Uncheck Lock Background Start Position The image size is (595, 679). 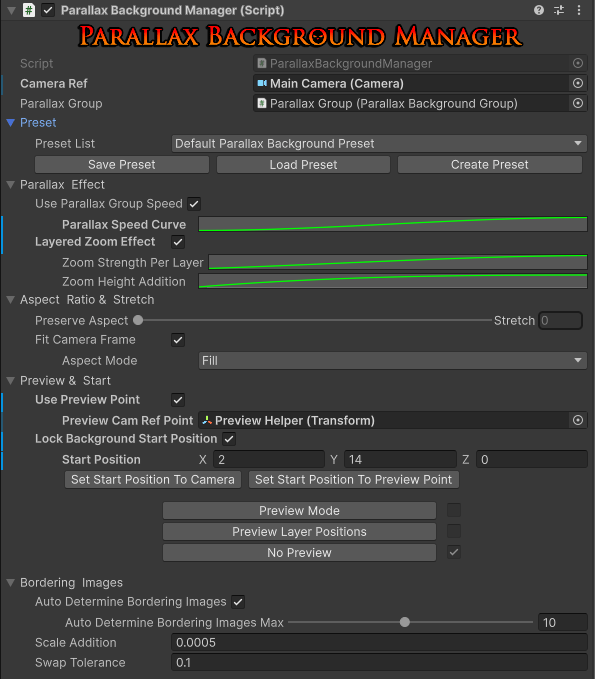click(x=229, y=439)
